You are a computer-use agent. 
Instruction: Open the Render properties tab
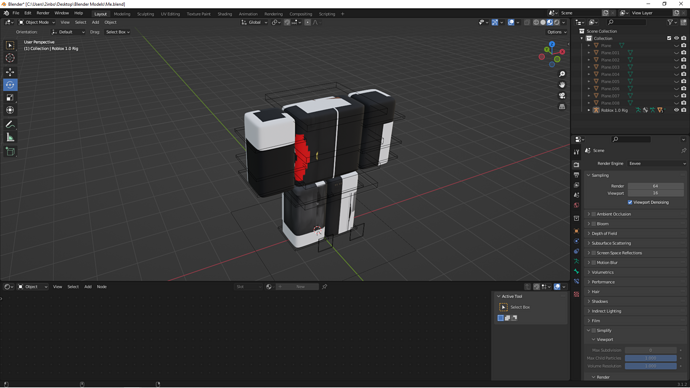(576, 165)
